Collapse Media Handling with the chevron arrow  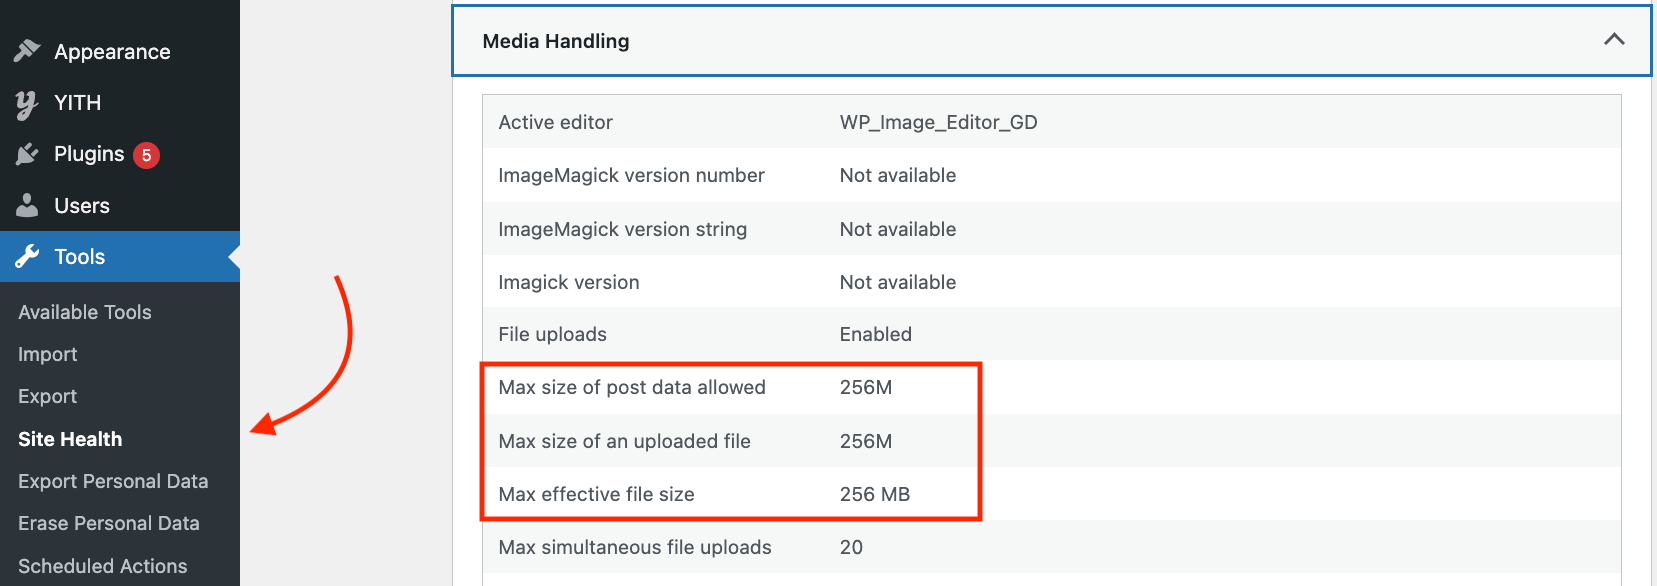coord(1614,40)
